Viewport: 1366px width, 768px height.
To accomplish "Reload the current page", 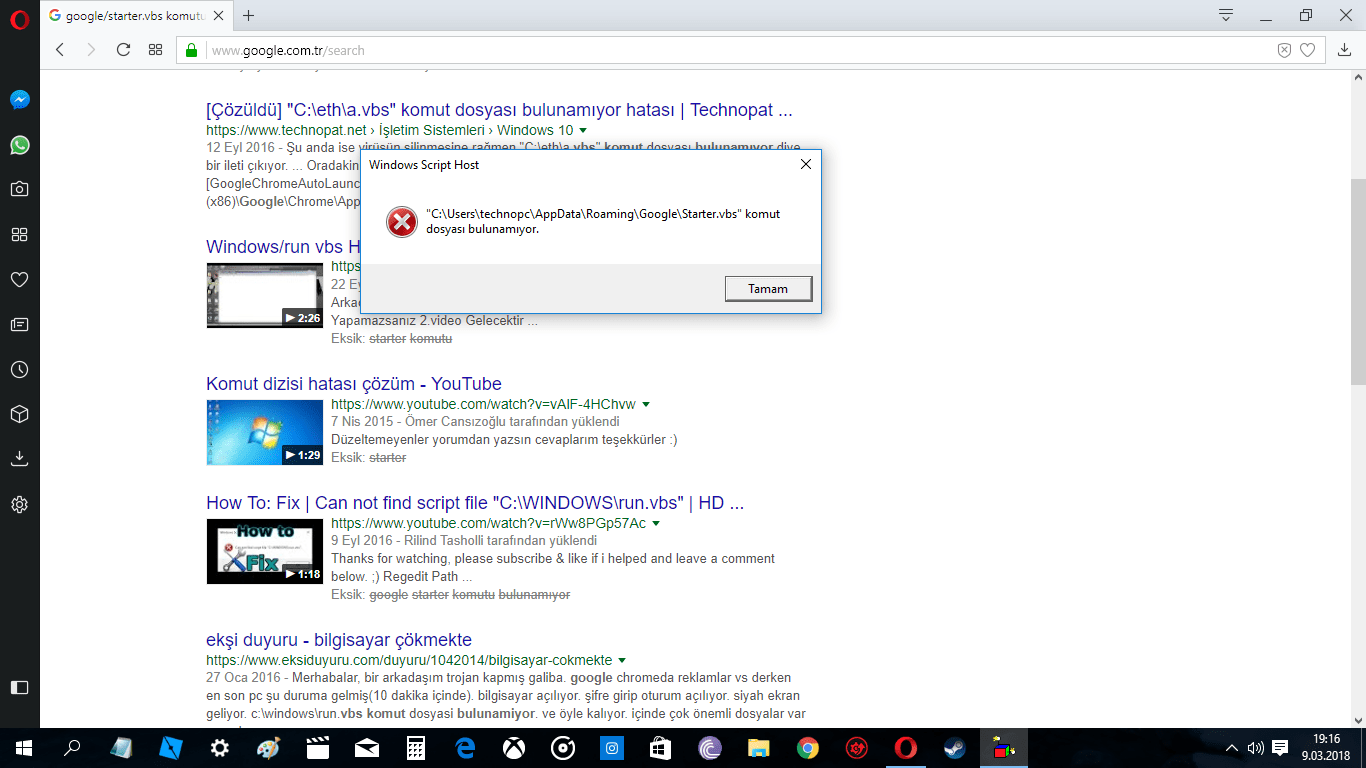I will click(123, 50).
